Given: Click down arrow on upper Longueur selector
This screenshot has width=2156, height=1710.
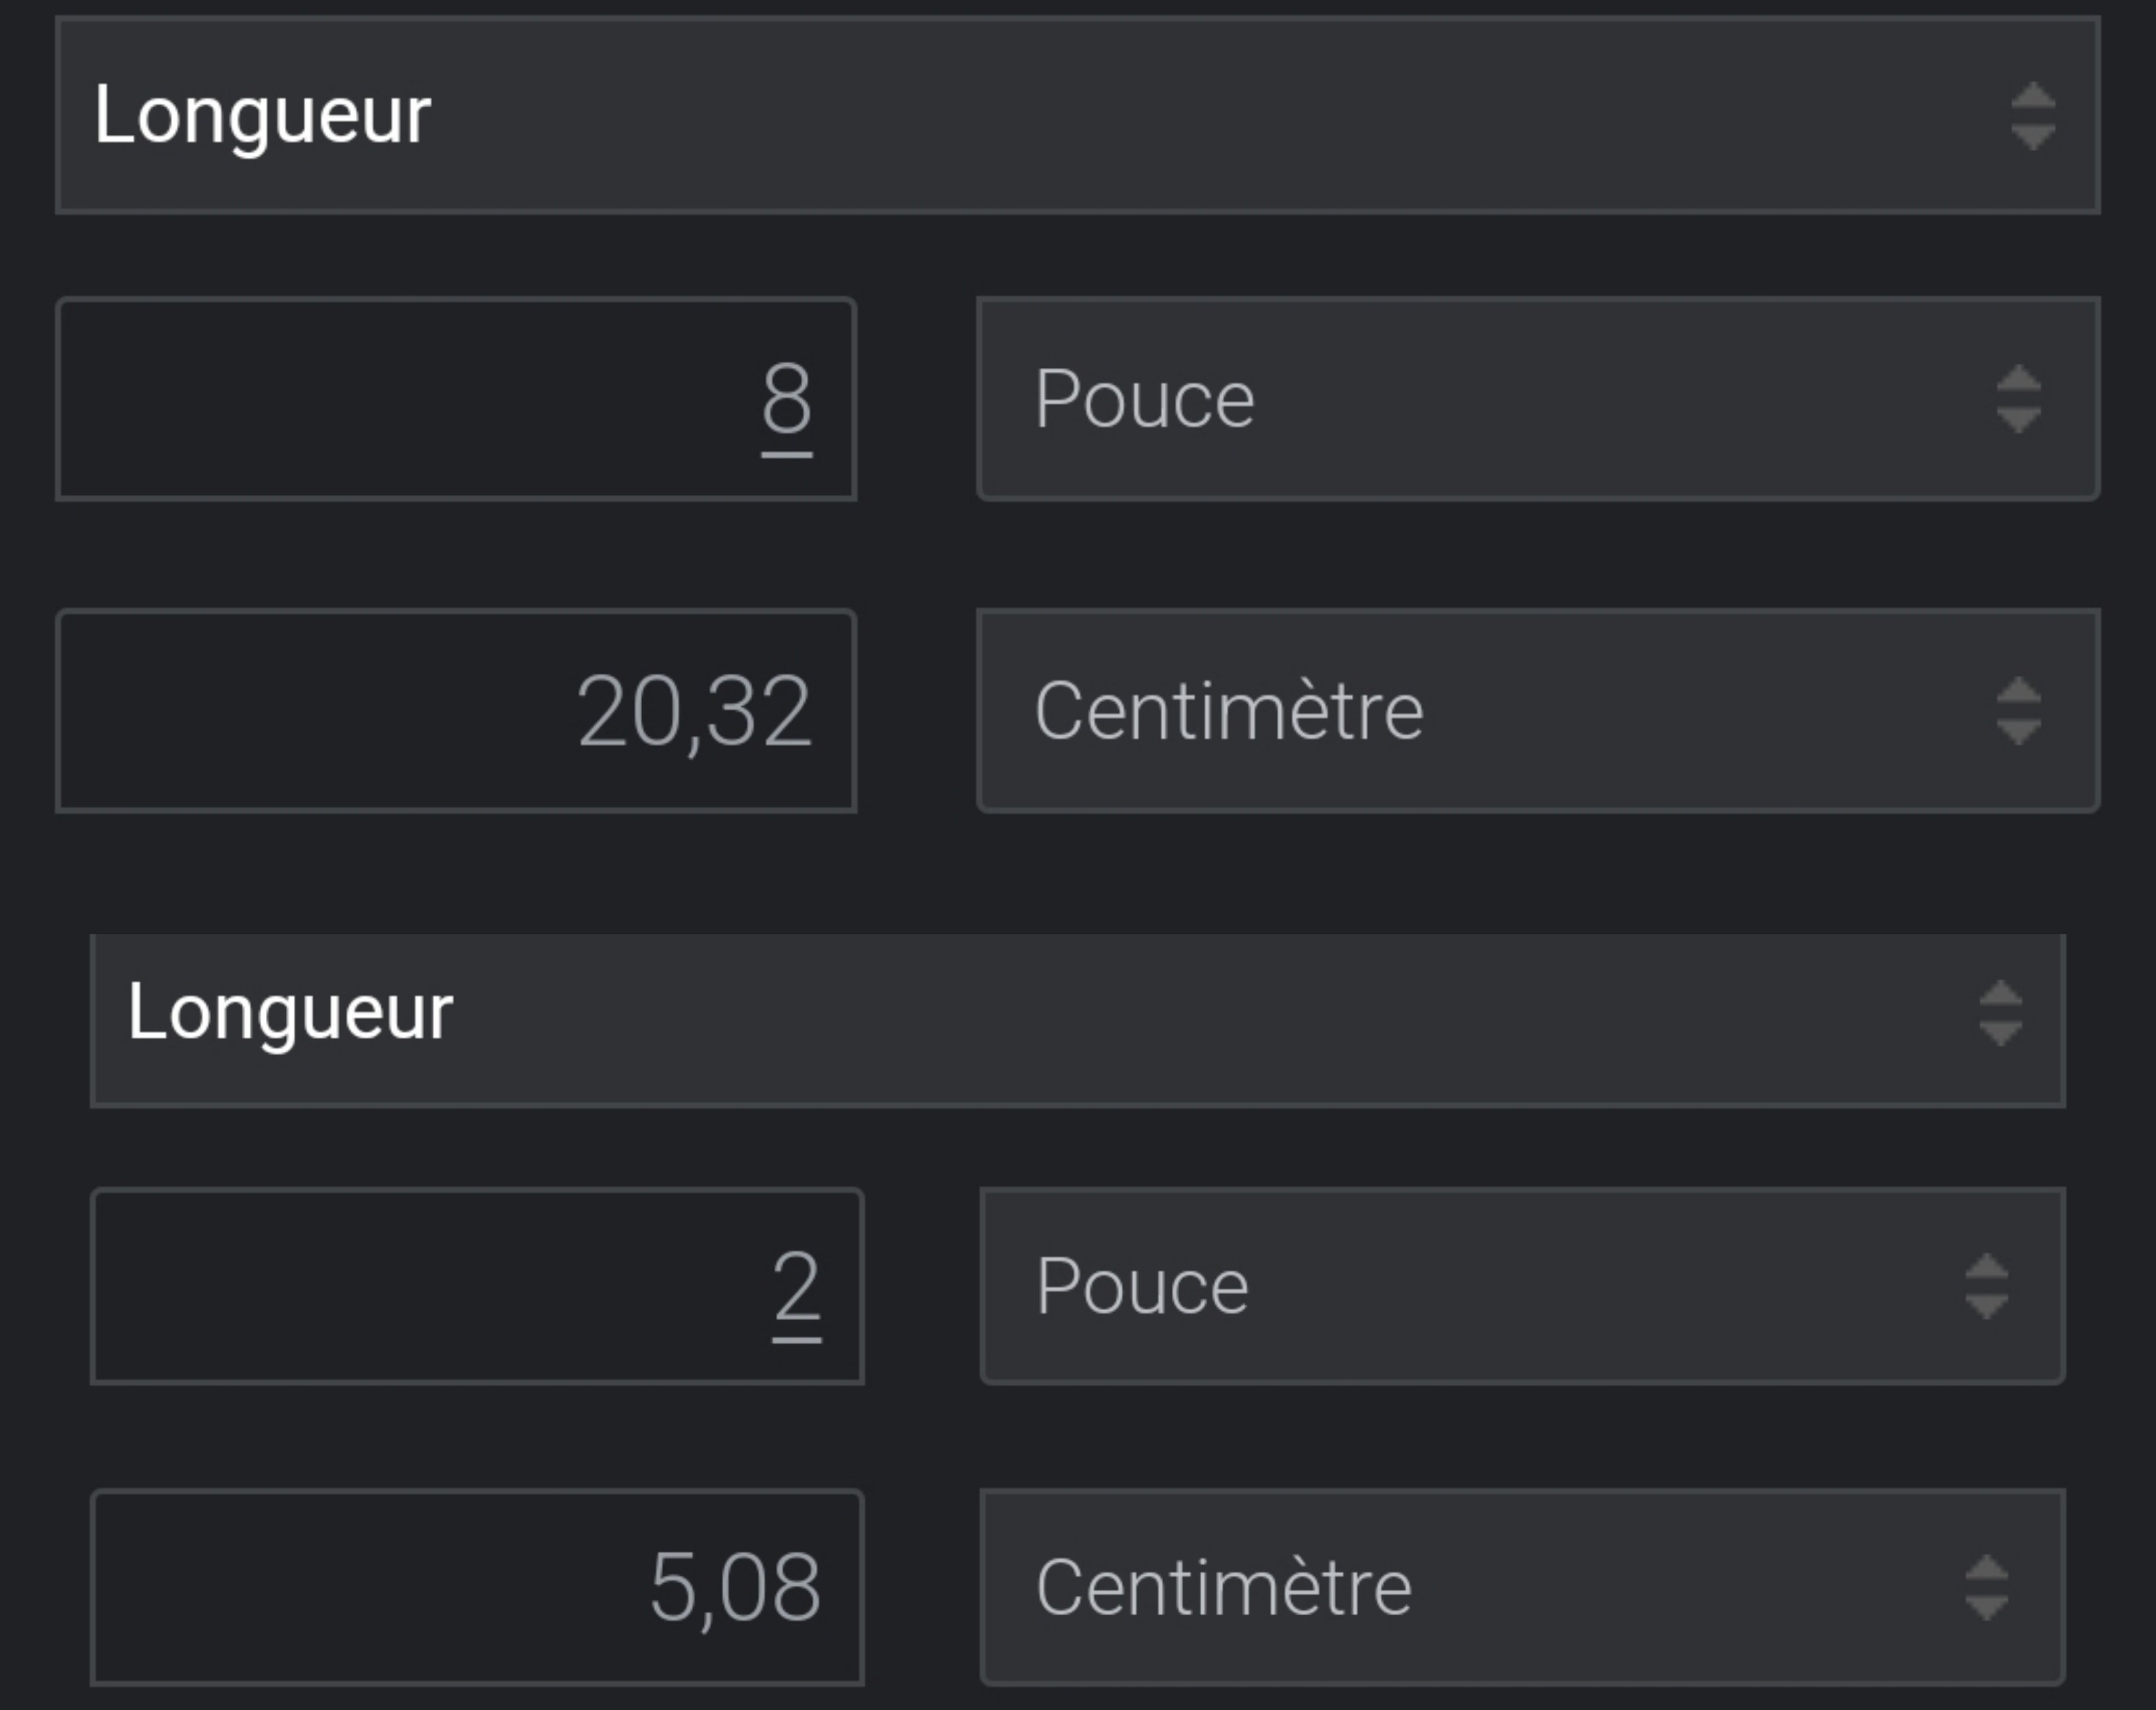Looking at the screenshot, I should [x=2033, y=136].
